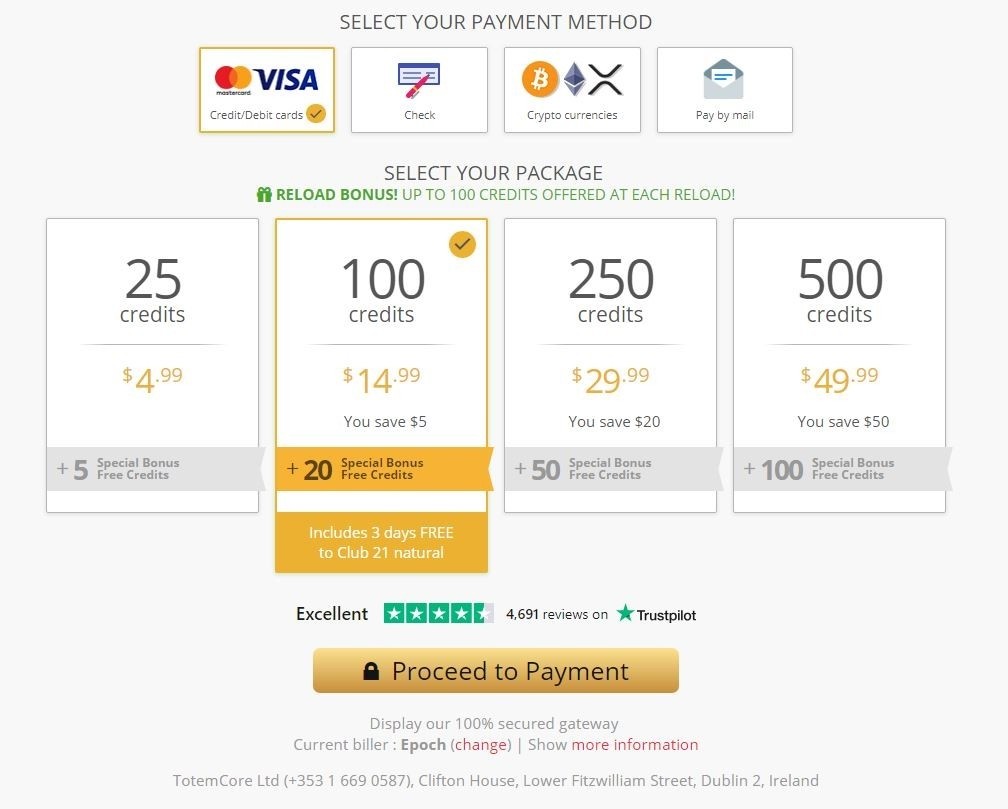The height and width of the screenshot is (809, 1008).
Task: Change the current biller from Epoch
Action: point(481,745)
